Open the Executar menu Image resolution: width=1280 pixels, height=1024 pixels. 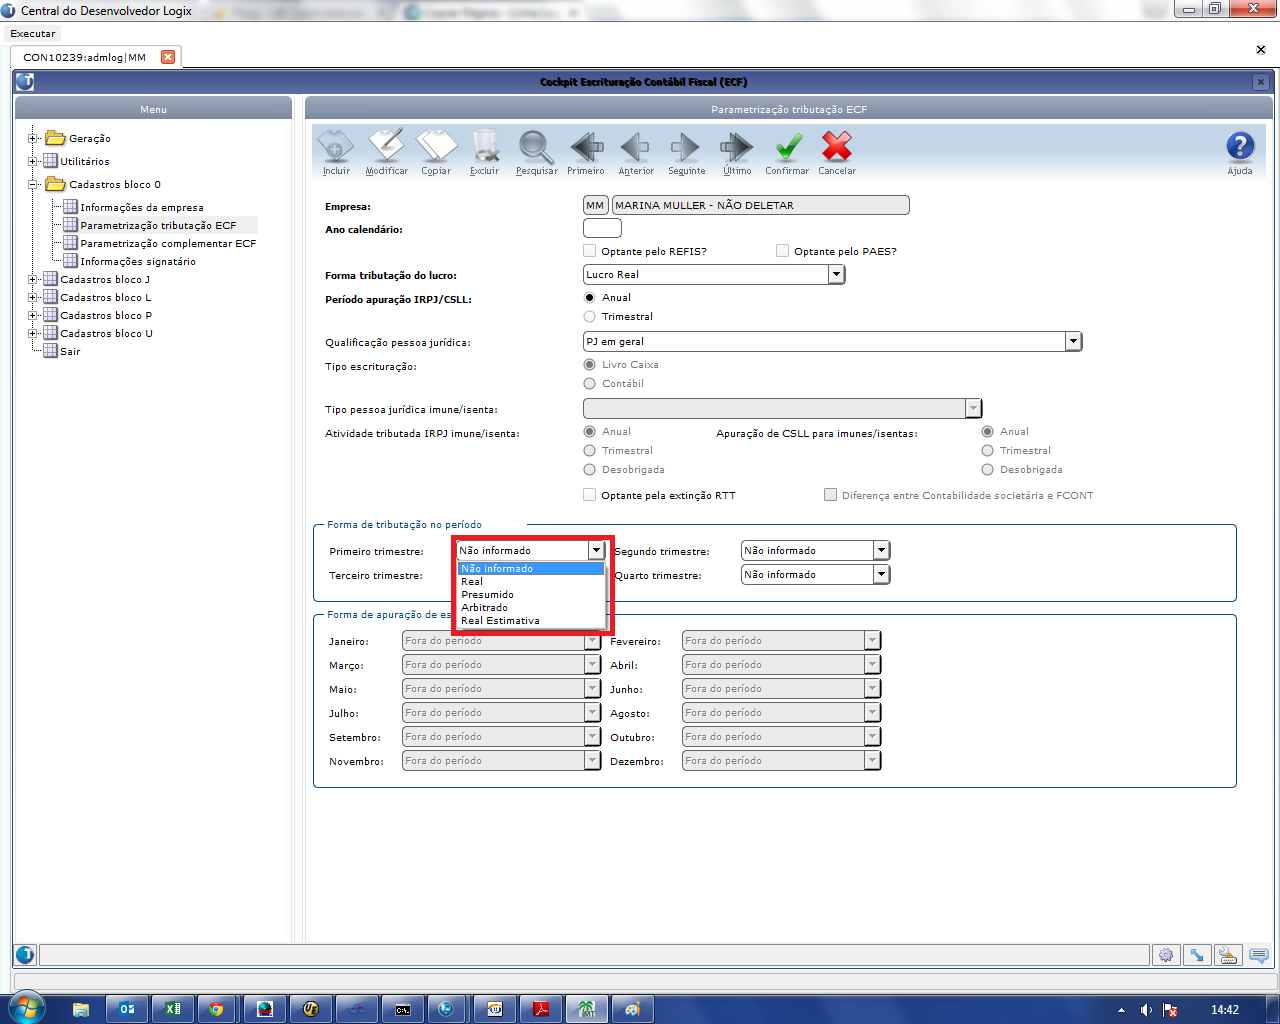pos(33,33)
